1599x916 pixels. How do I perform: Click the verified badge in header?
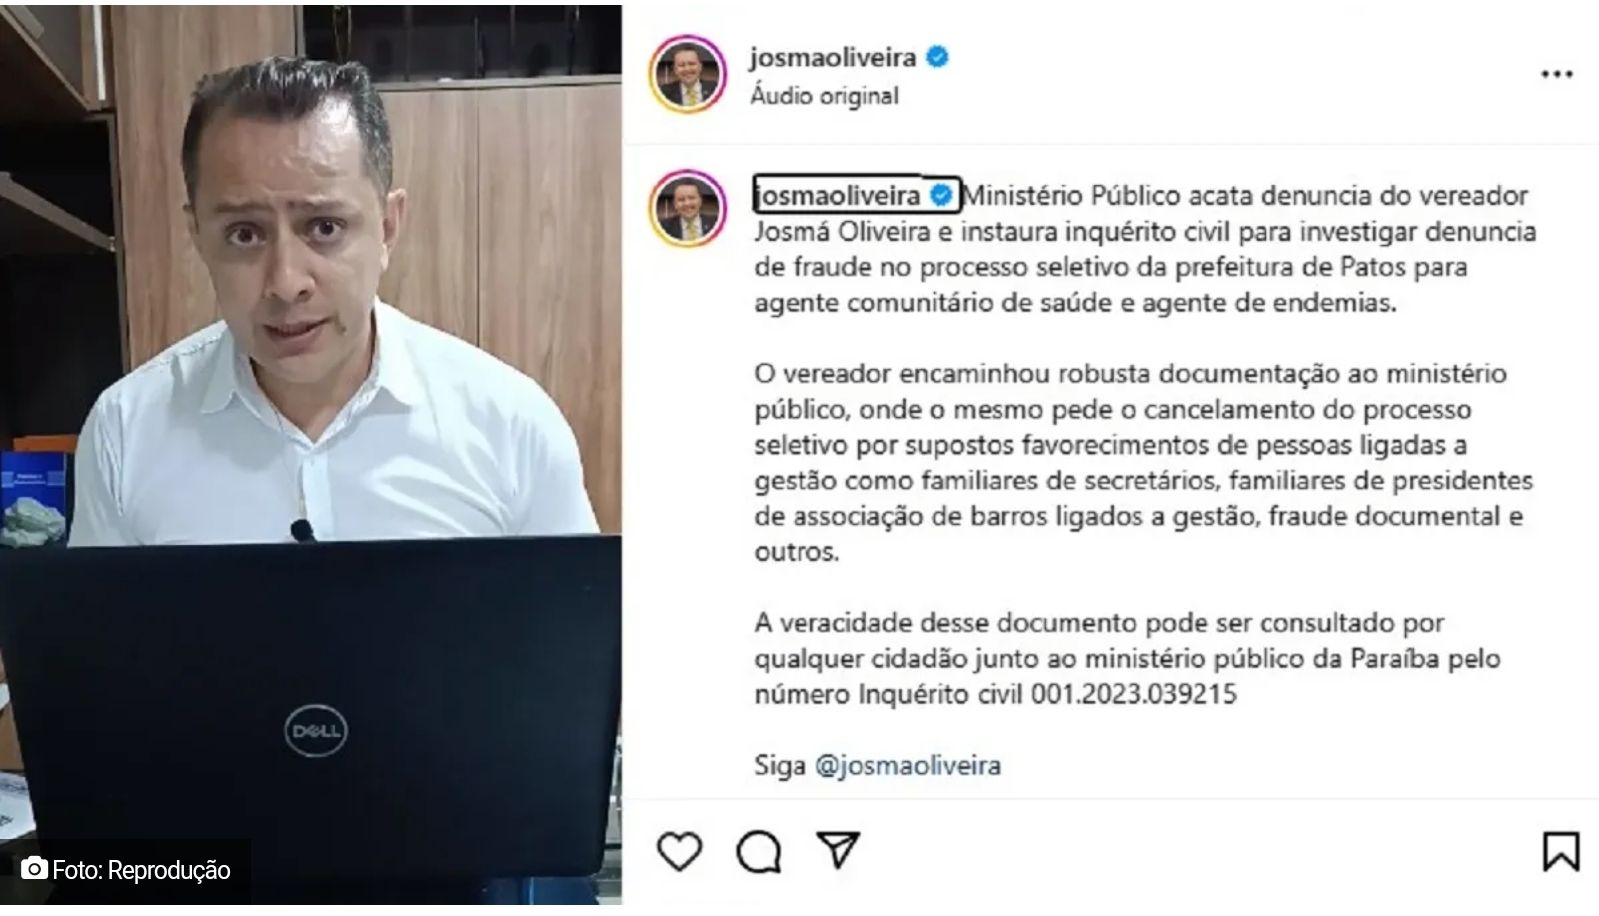[x=937, y=58]
